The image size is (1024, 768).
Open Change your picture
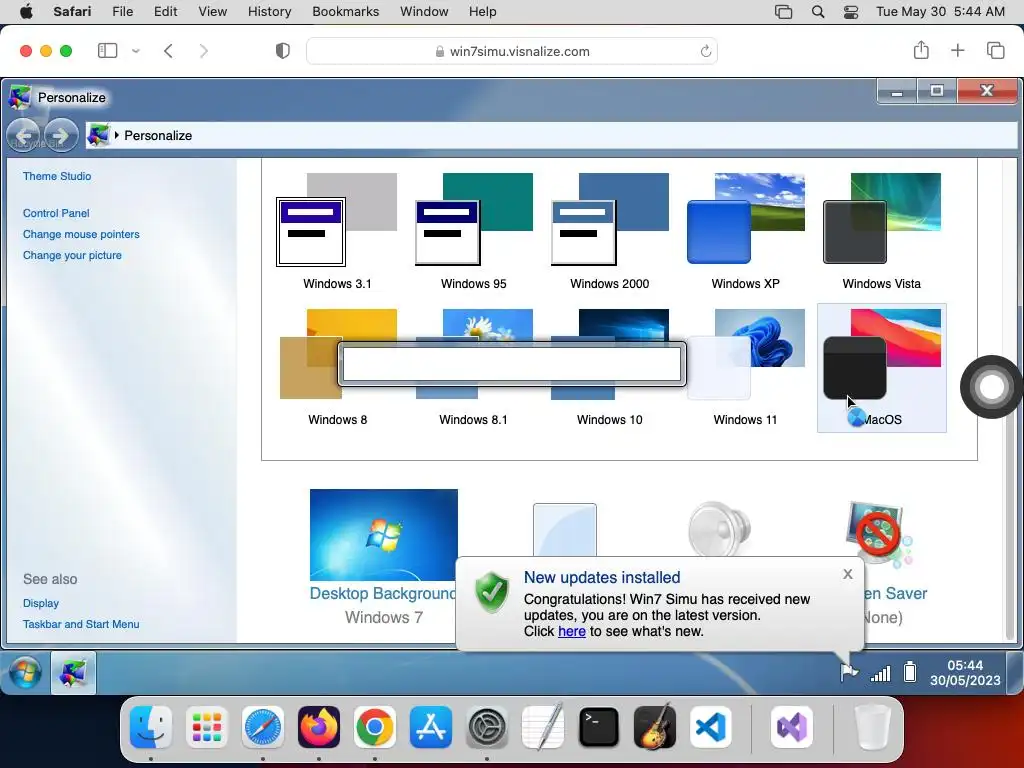(x=72, y=255)
